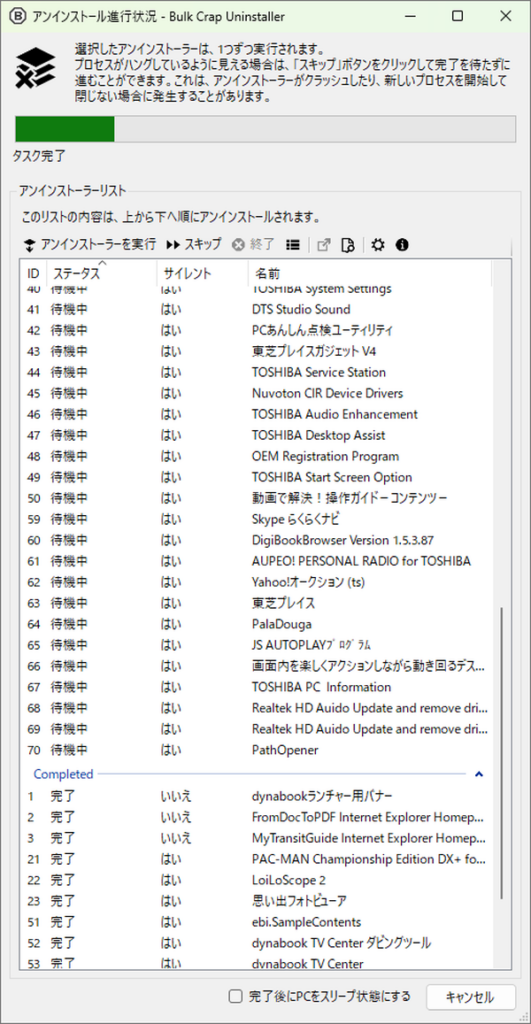Maximize the Bulk Crap Uninstaller window

[458, 16]
